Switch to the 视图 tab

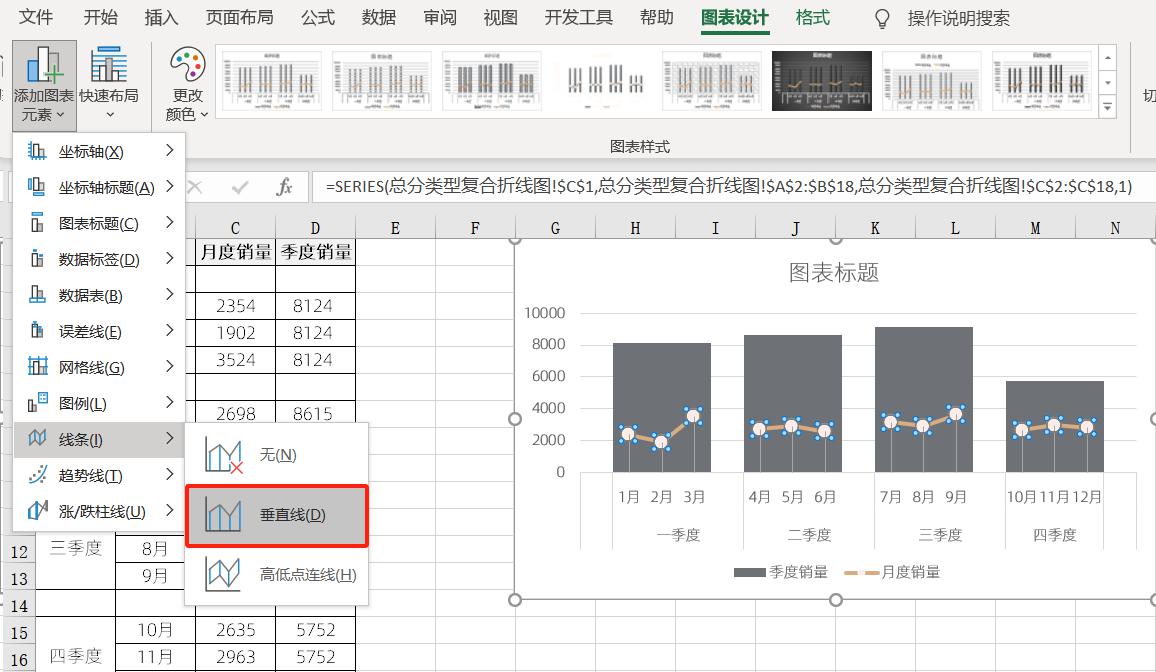pyautogui.click(x=501, y=17)
